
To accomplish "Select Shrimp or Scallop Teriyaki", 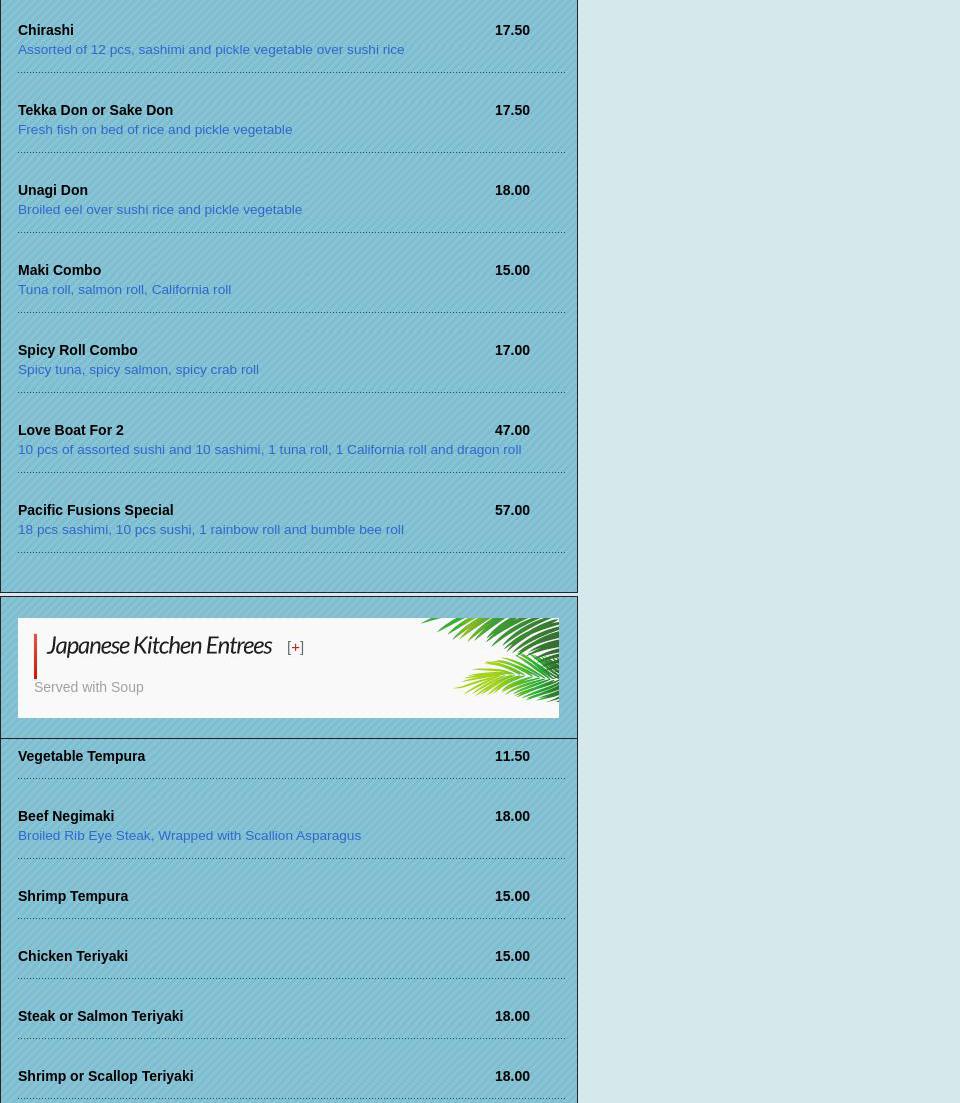I will click(105, 1076).
